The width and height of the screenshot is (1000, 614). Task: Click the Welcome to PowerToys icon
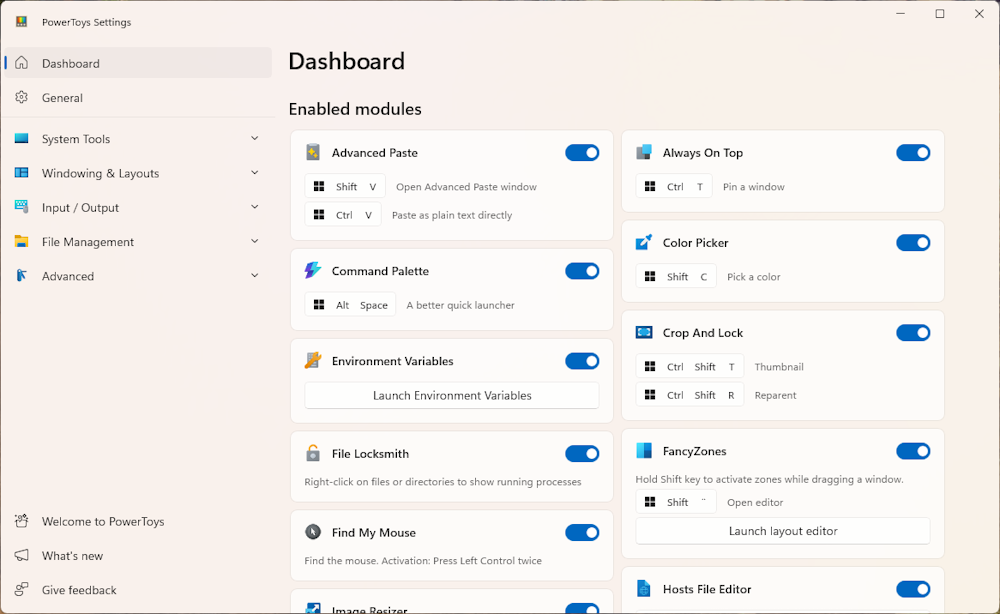coord(22,521)
